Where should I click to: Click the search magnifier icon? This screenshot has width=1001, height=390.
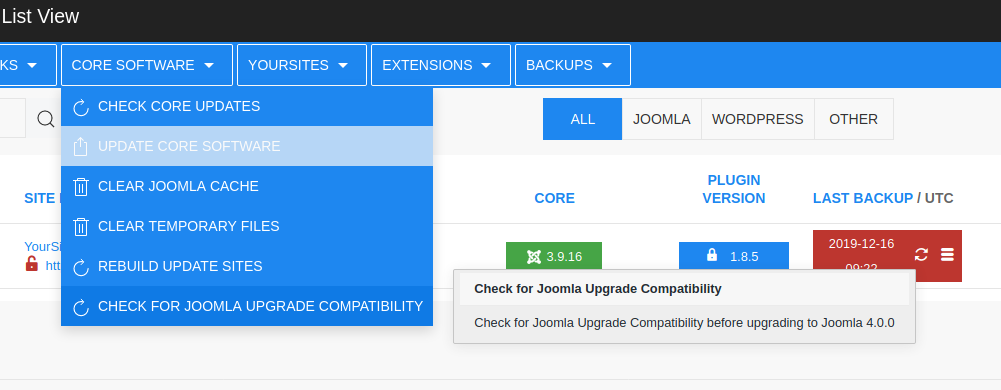(45, 119)
